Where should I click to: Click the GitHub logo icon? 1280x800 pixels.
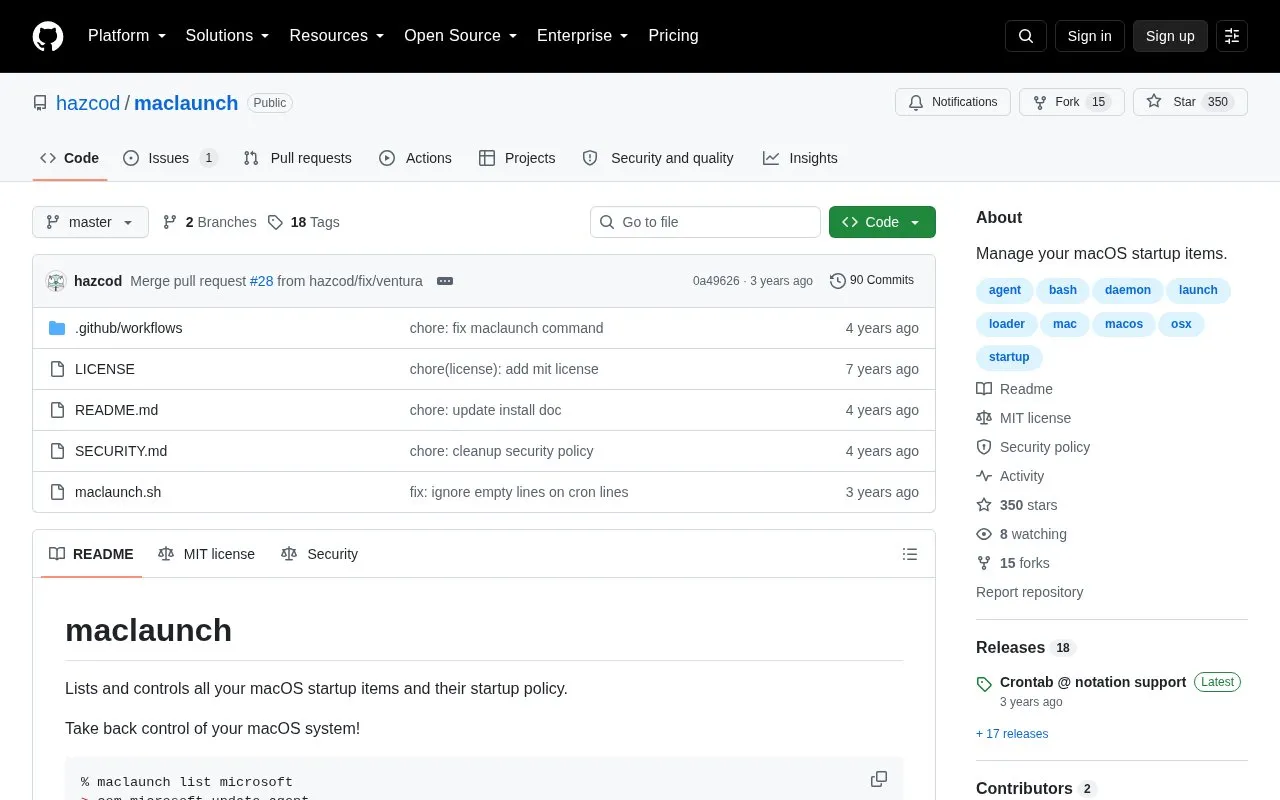click(48, 36)
